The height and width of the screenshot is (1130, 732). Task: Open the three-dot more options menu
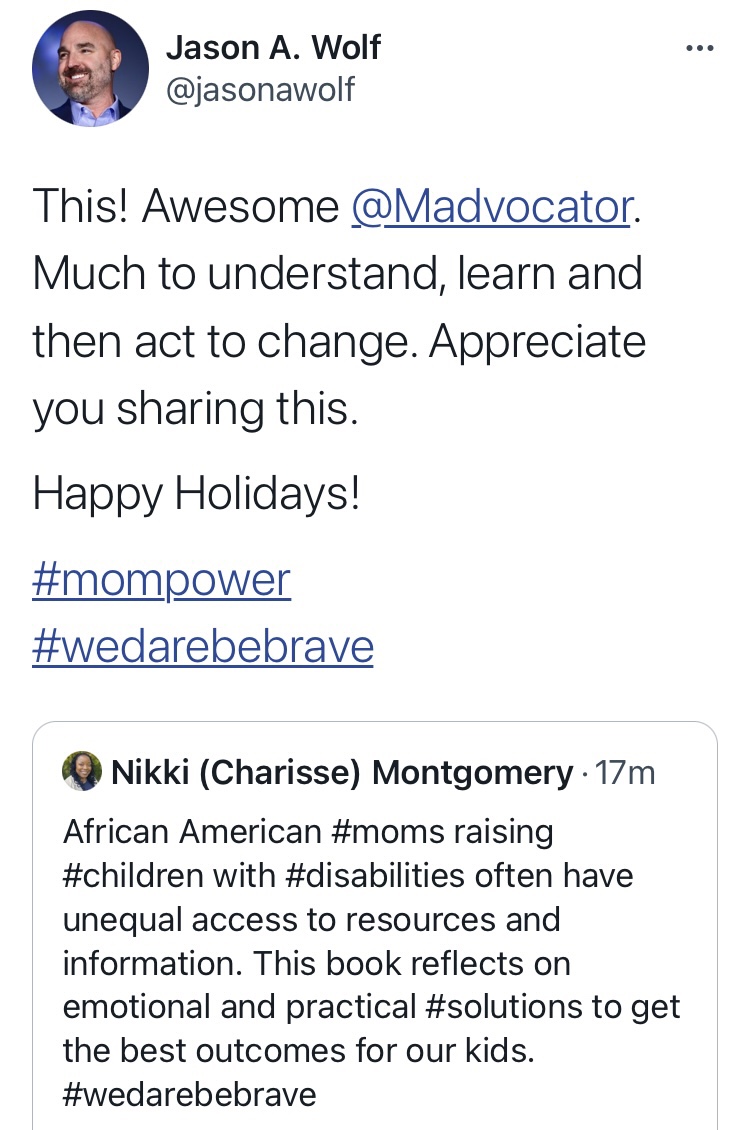[699, 48]
